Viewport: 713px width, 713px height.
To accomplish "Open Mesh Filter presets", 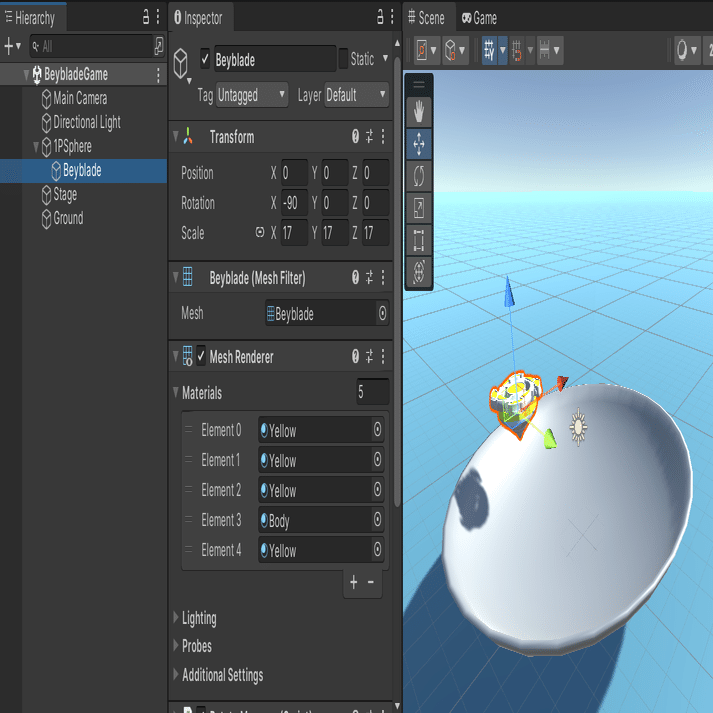I will (369, 277).
